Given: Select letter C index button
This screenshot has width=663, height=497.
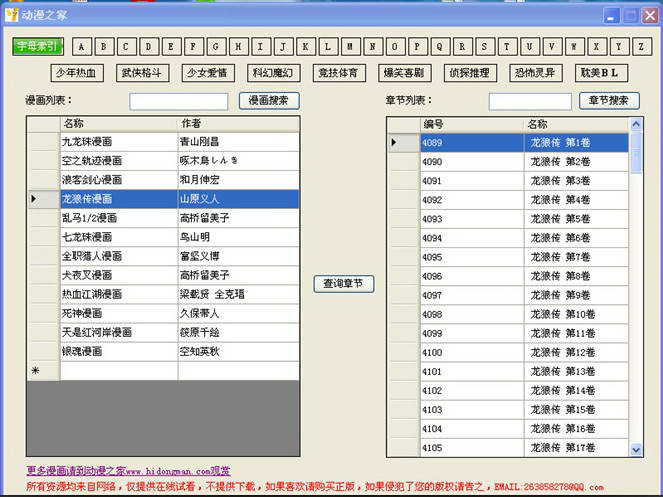Looking at the screenshot, I should pos(126,47).
